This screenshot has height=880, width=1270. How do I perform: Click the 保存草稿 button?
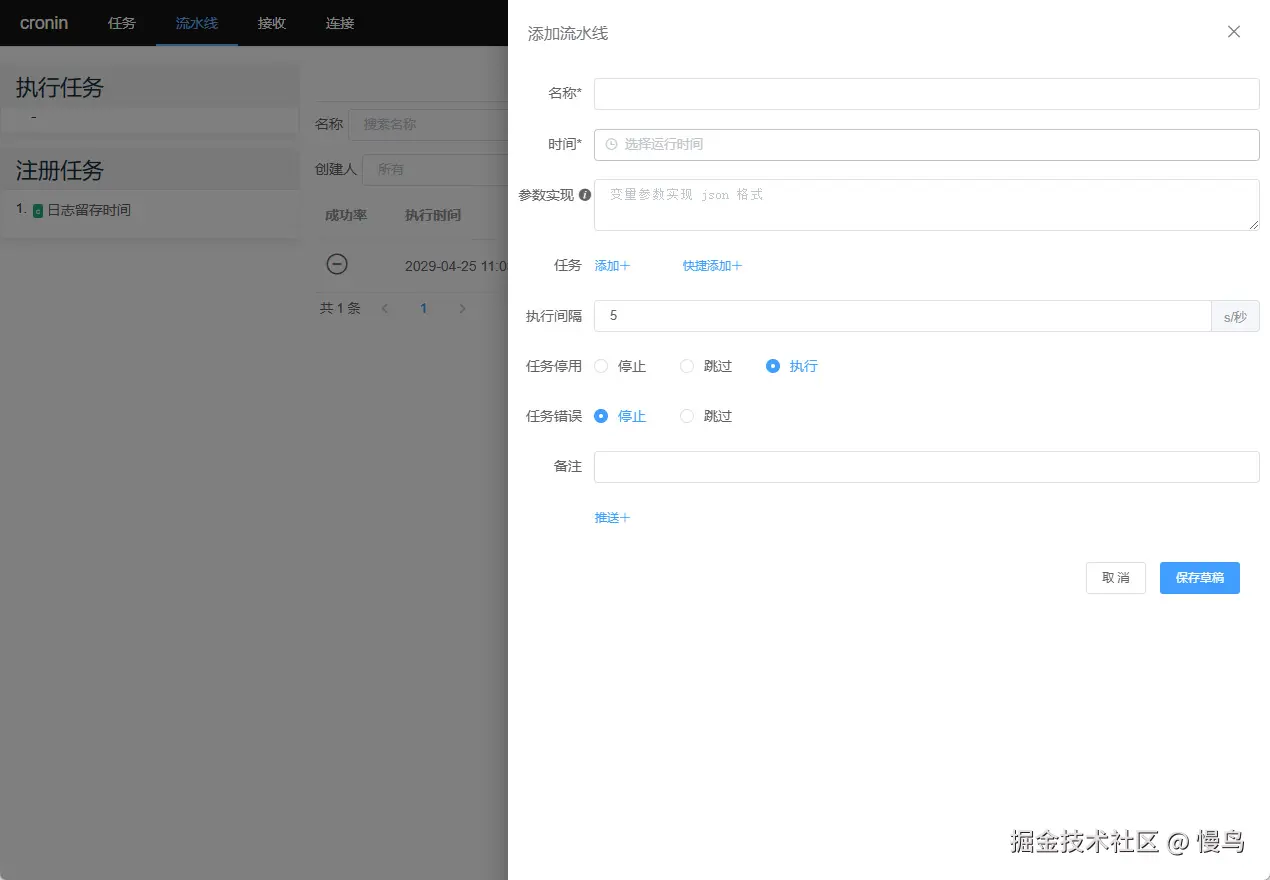click(1200, 578)
